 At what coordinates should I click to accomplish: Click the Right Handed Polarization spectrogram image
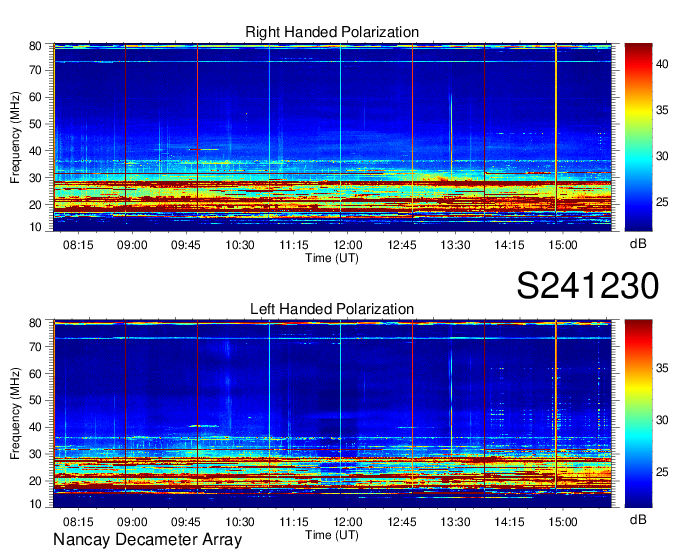coord(332,137)
